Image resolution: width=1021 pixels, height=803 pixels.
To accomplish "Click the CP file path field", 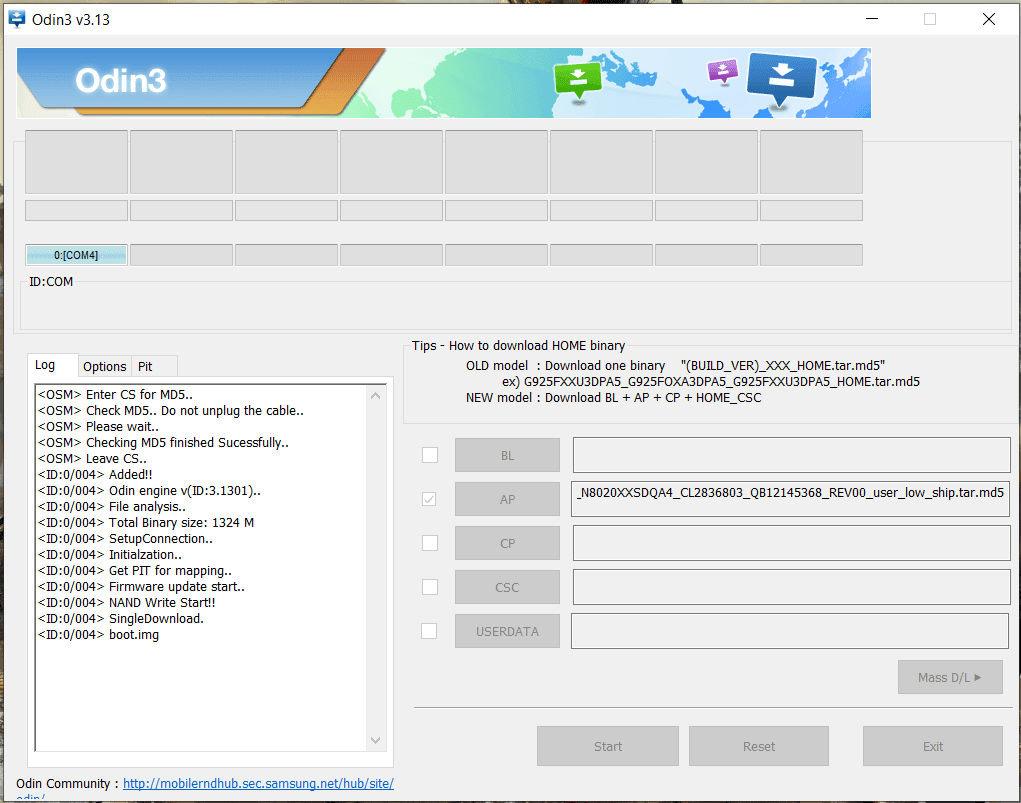I will [x=791, y=542].
